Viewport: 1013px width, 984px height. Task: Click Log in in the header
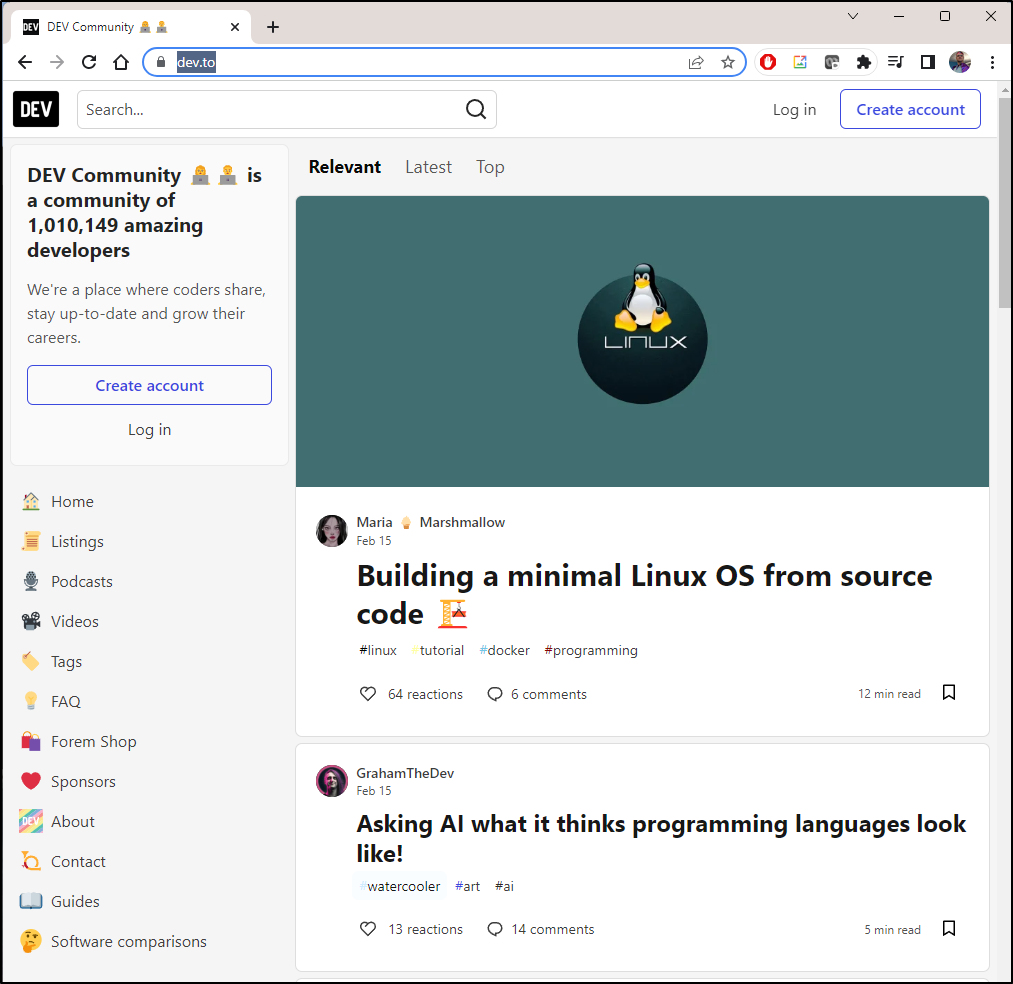pyautogui.click(x=795, y=109)
